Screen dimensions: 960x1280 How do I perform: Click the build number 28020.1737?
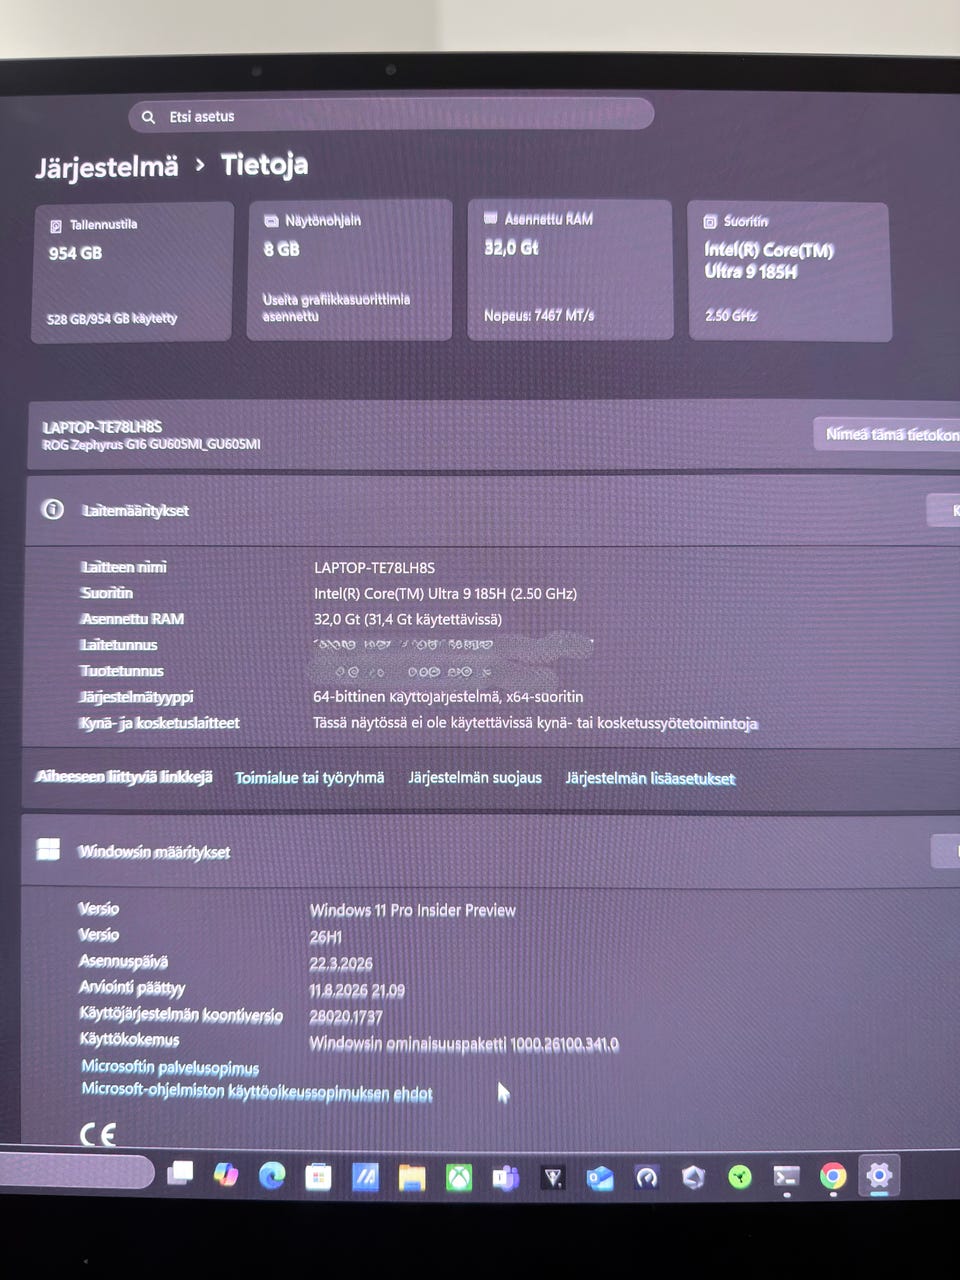tap(346, 1017)
